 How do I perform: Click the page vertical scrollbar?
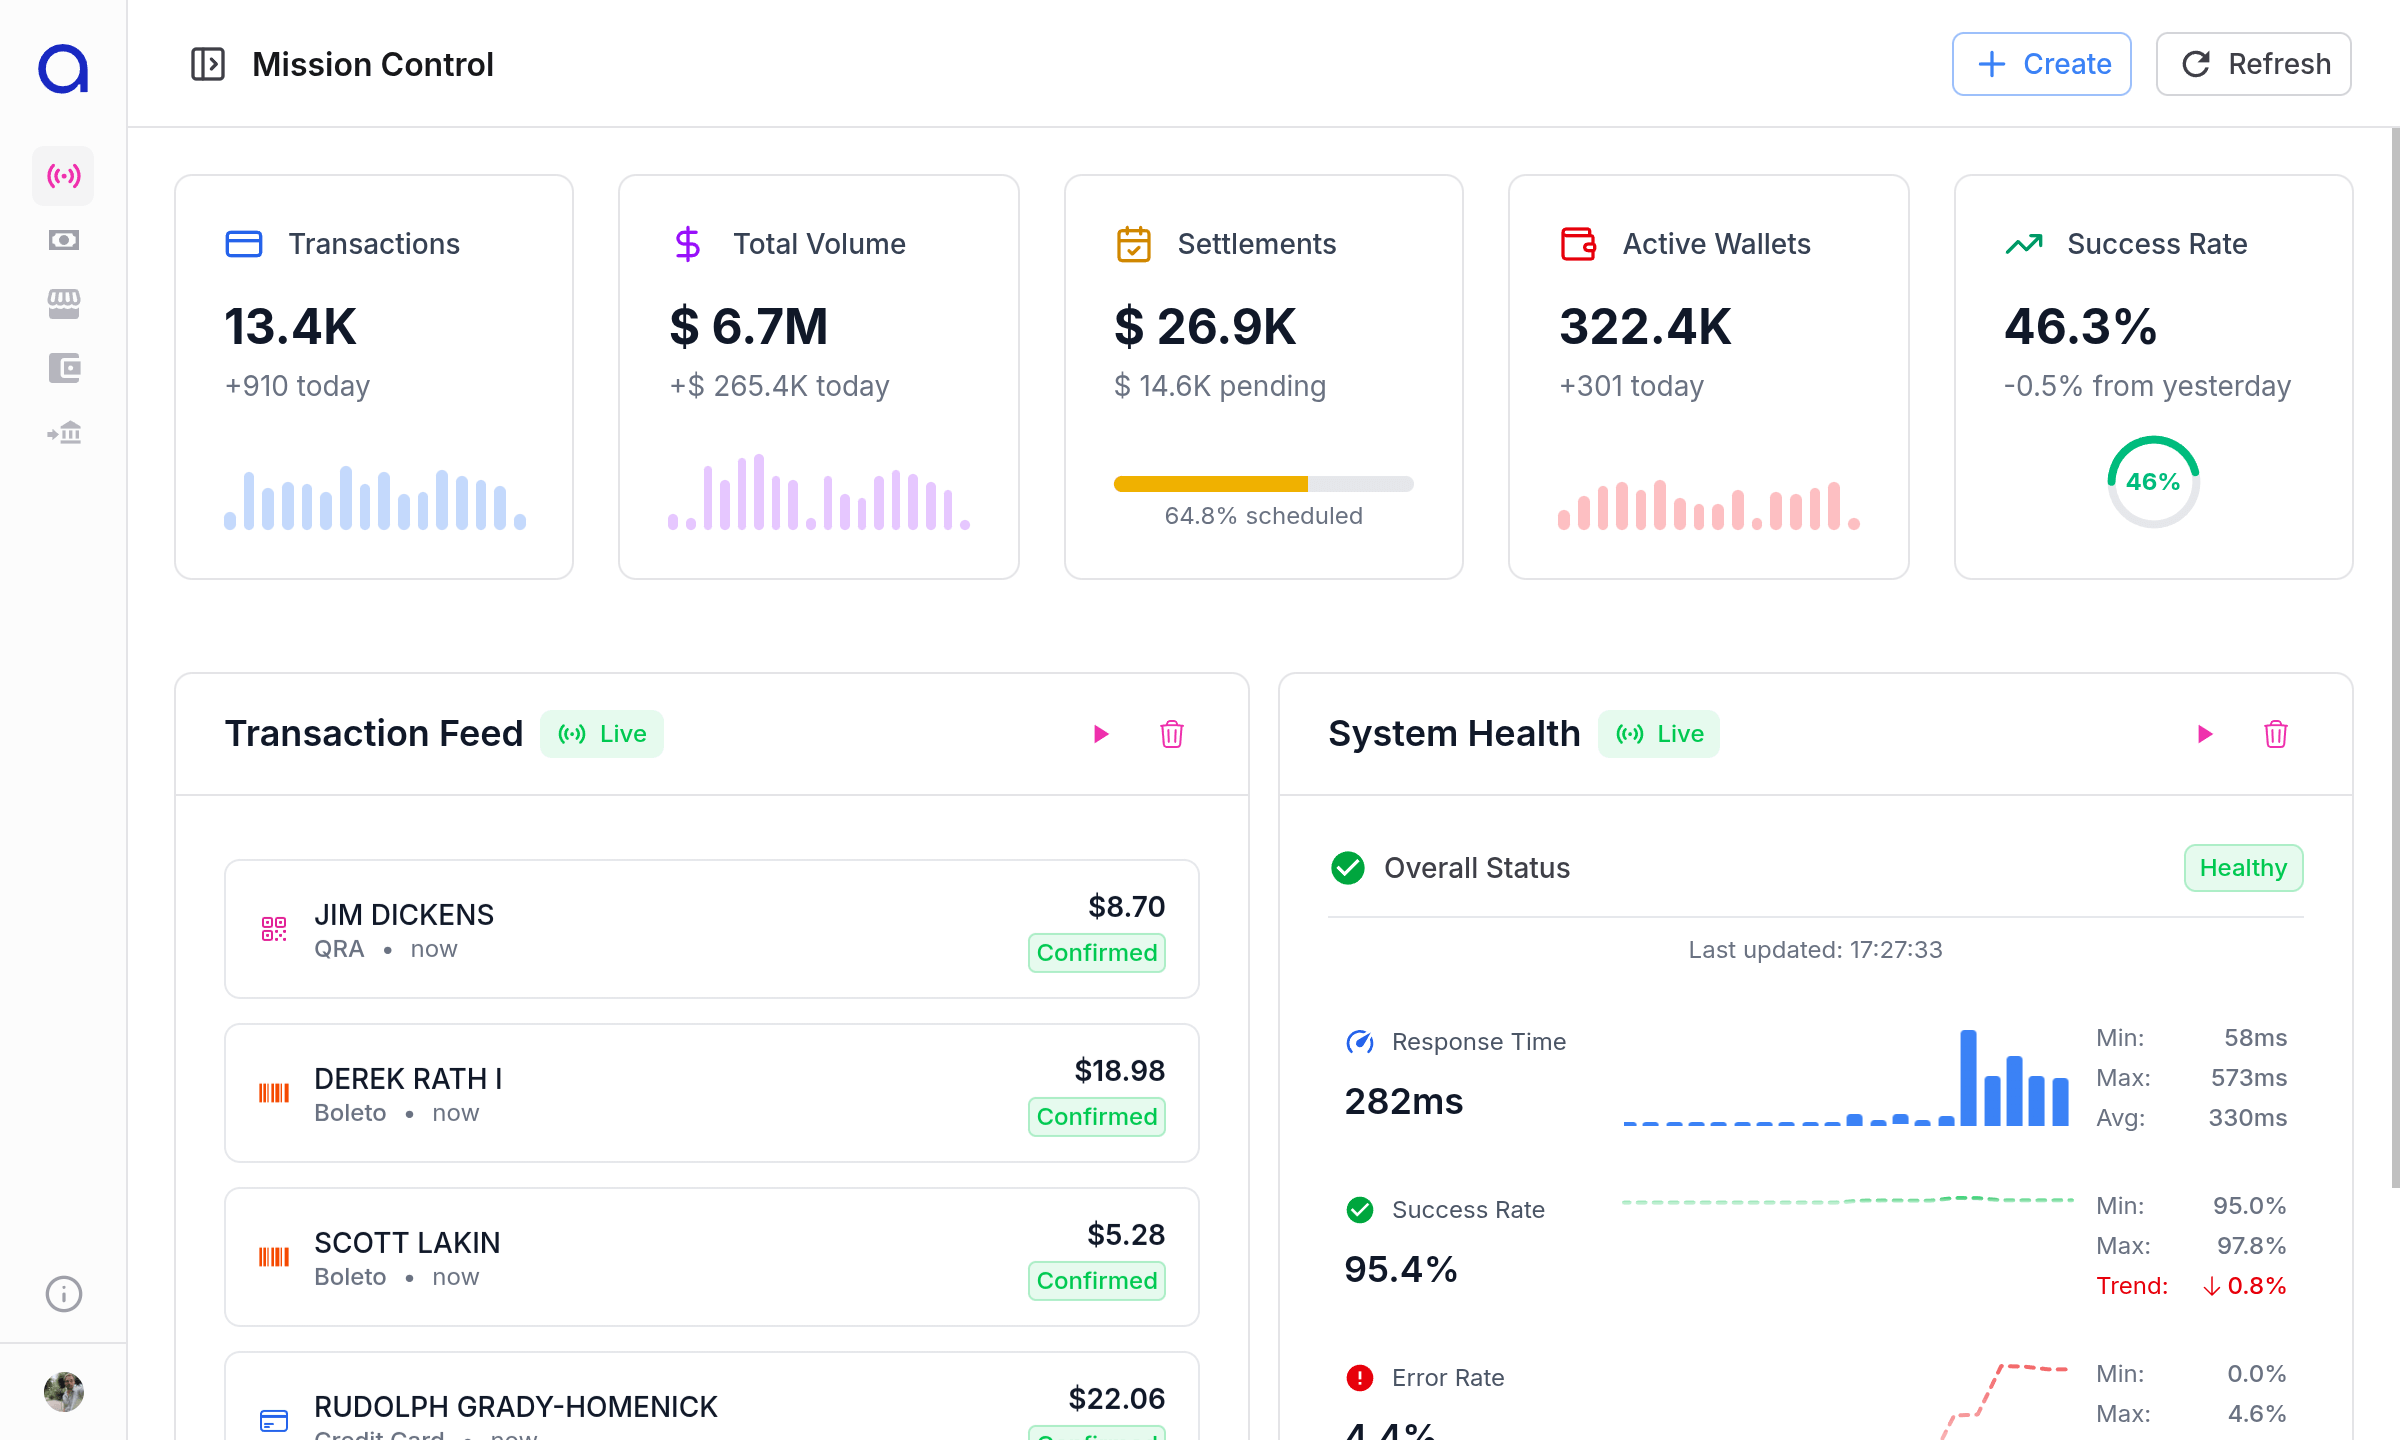(x=2394, y=658)
